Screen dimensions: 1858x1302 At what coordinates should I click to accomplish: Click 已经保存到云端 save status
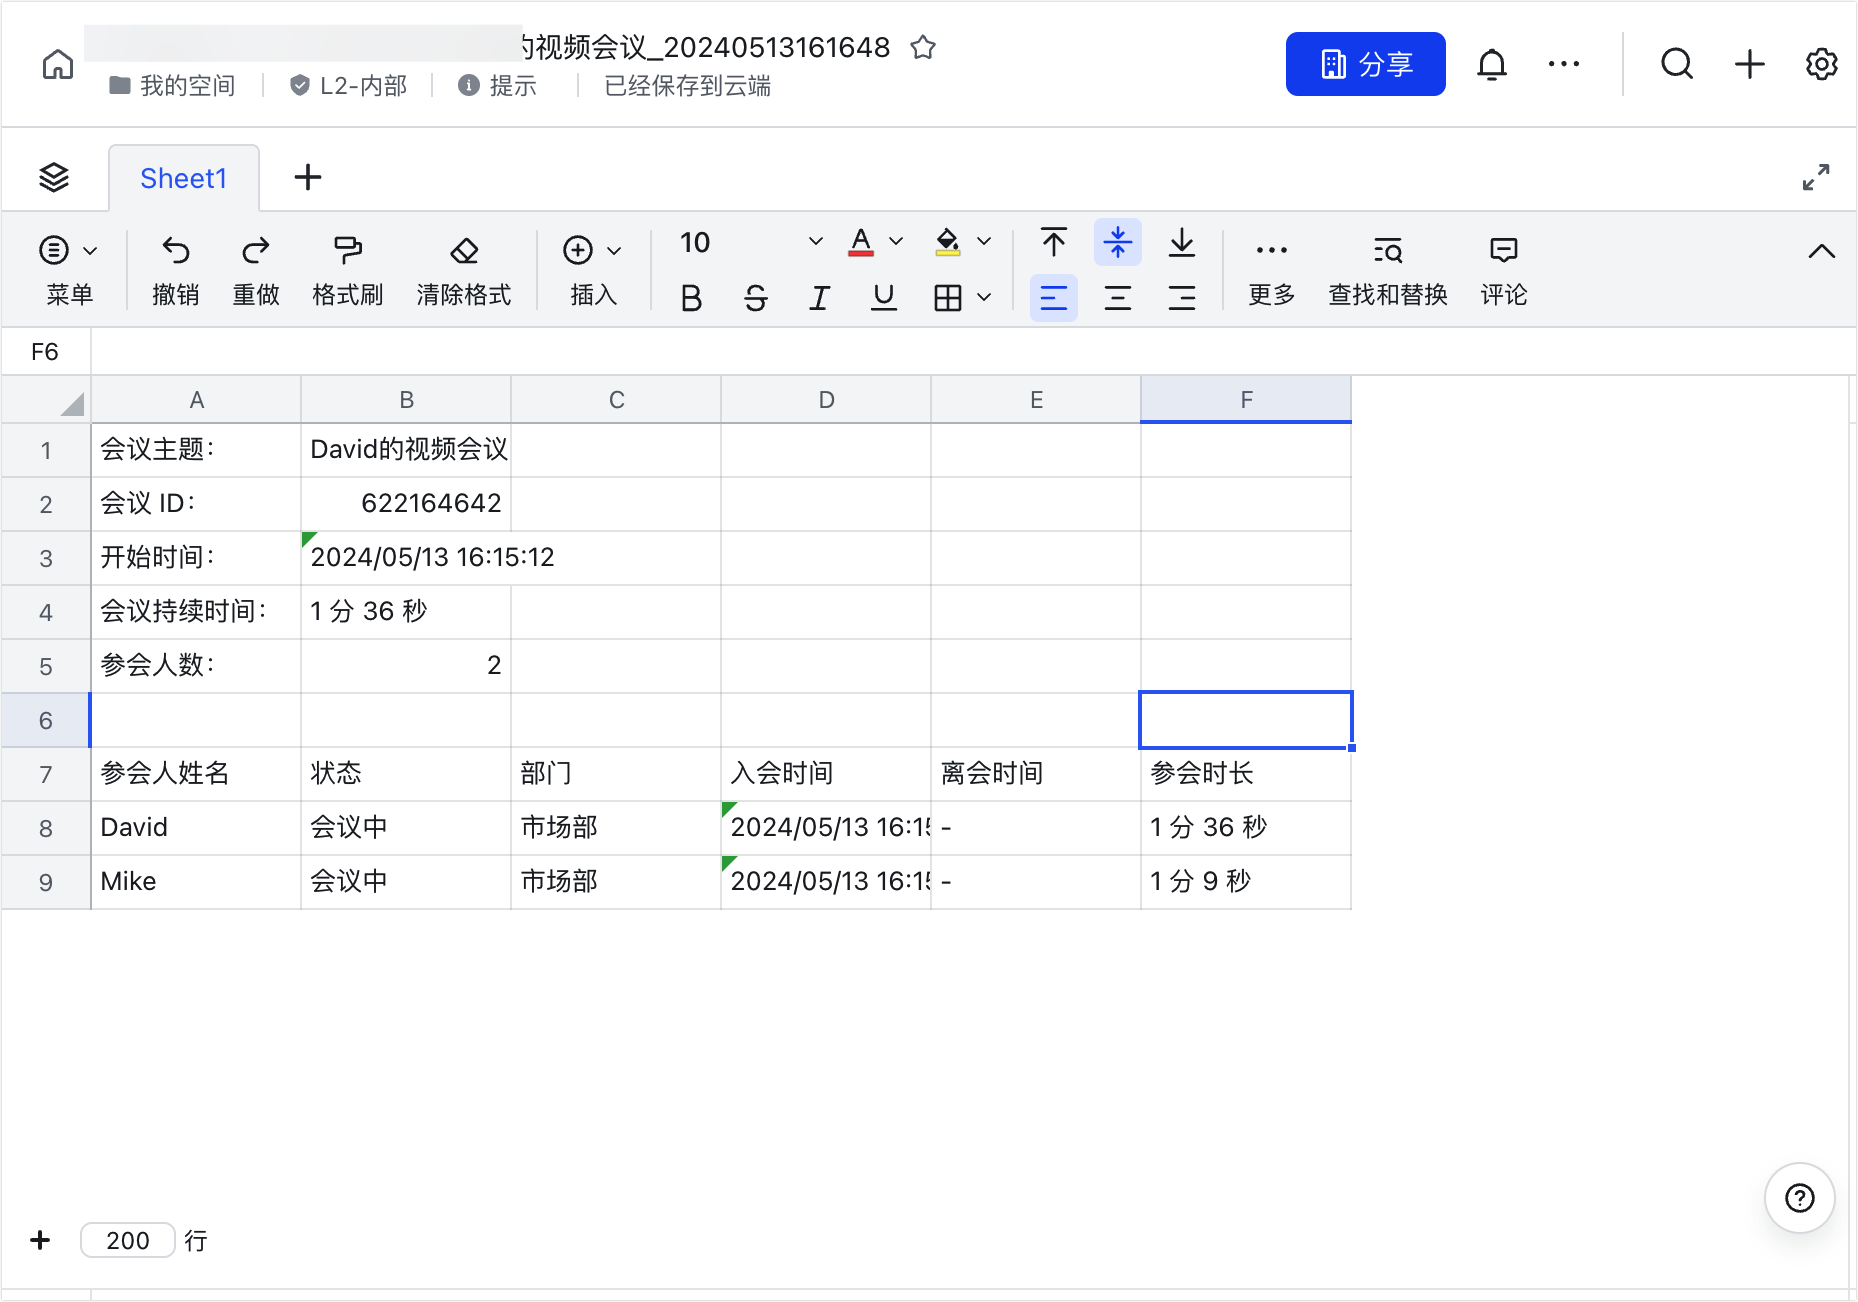pos(688,86)
